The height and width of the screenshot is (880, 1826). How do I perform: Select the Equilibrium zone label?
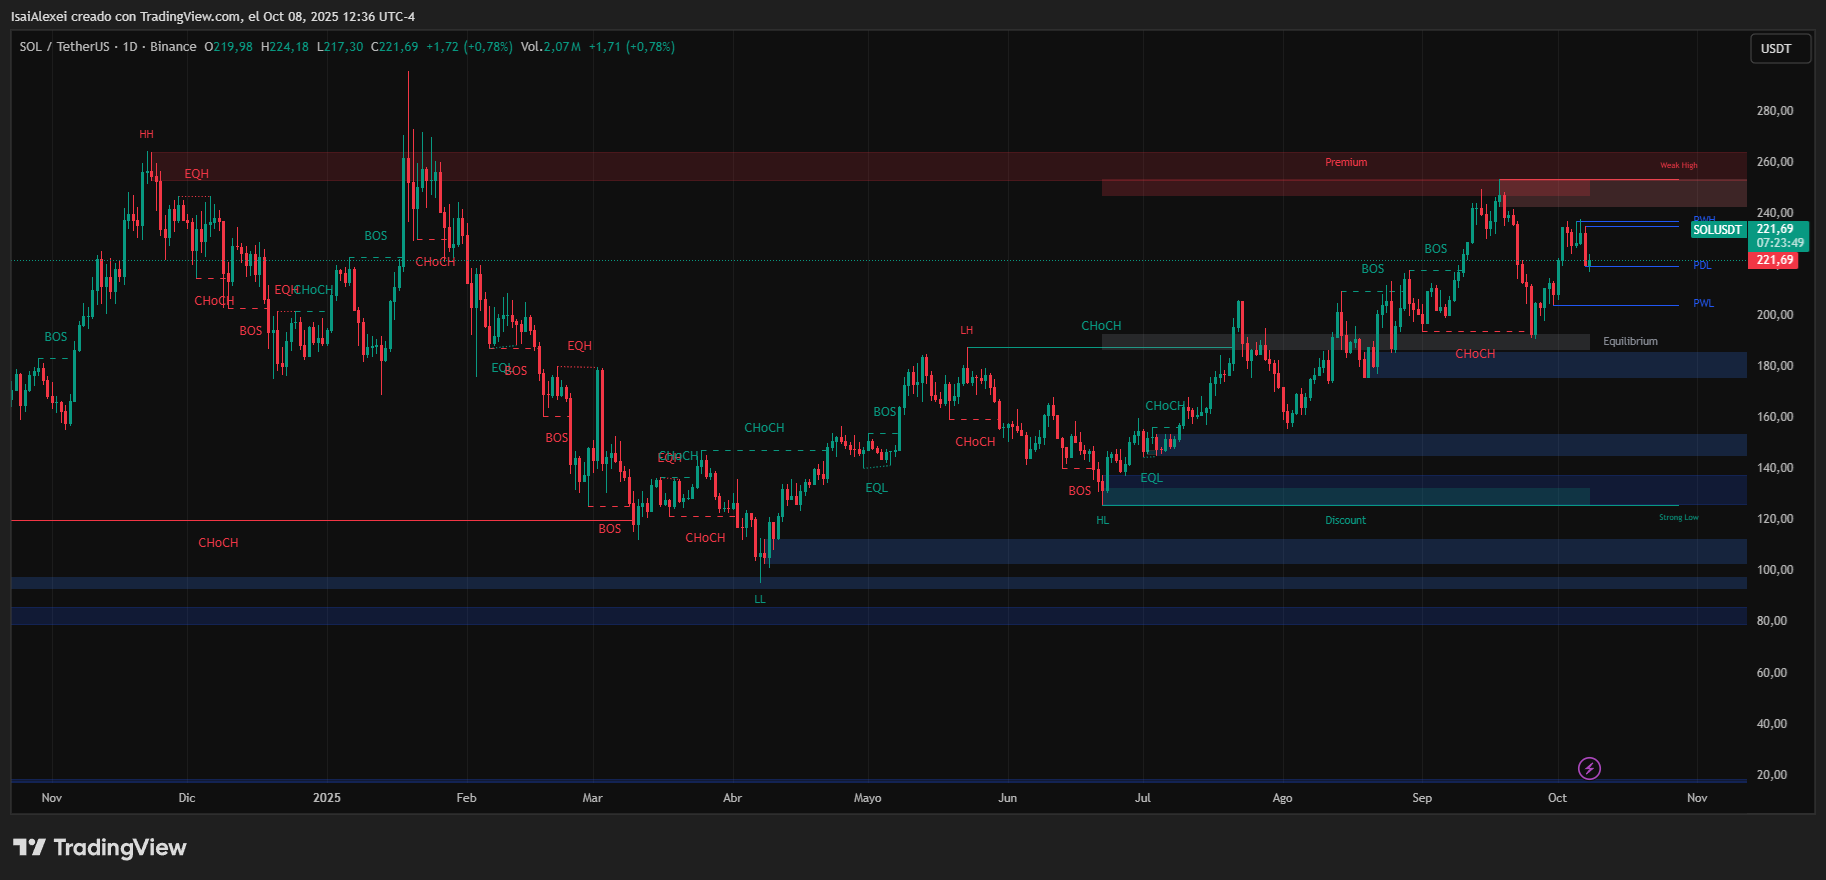(1630, 342)
